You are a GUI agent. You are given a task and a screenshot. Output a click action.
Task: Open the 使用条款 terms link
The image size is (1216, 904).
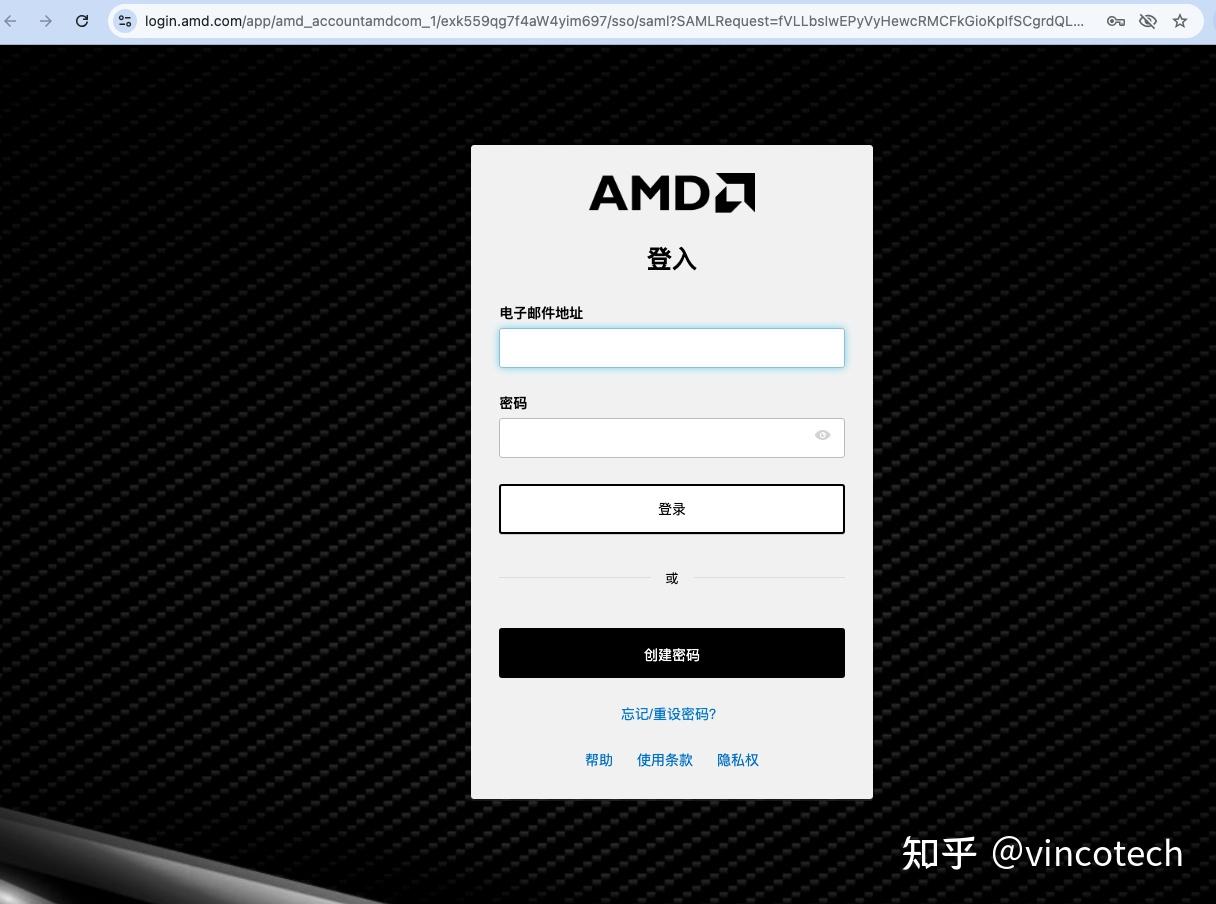pyautogui.click(x=664, y=760)
